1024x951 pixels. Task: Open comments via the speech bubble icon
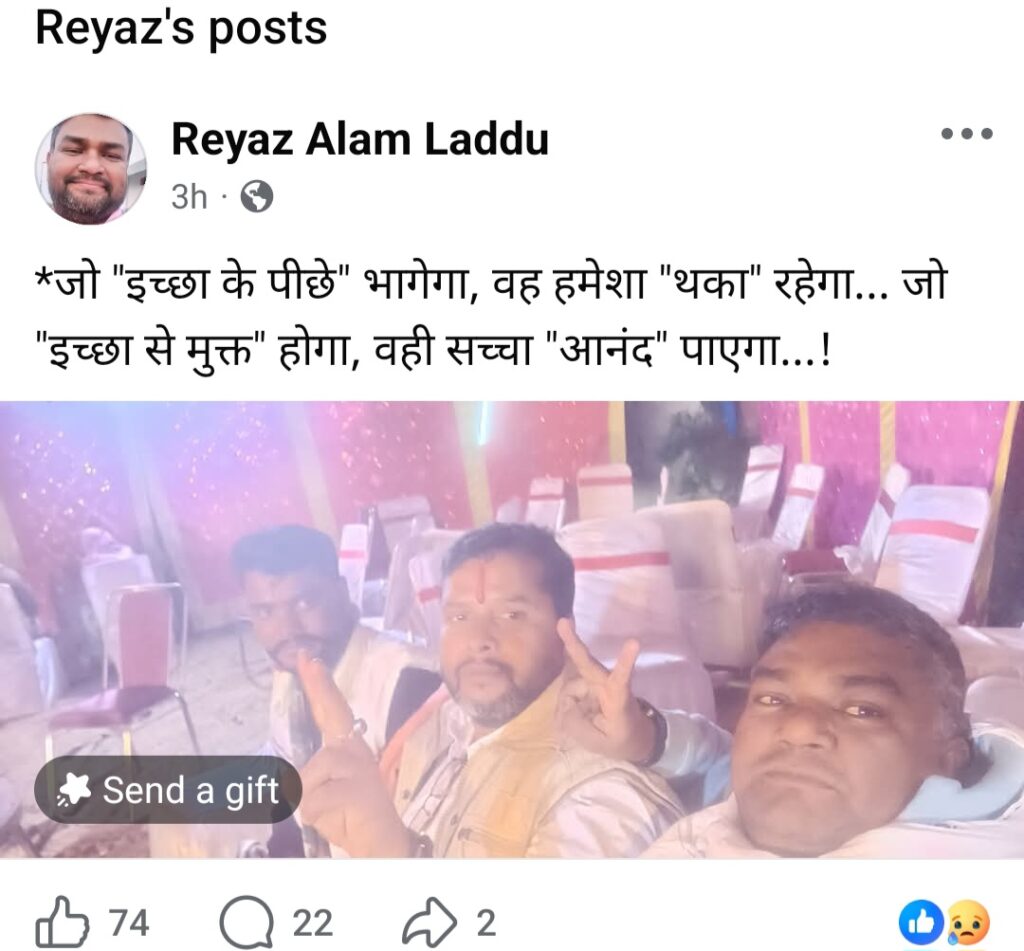pos(246,924)
